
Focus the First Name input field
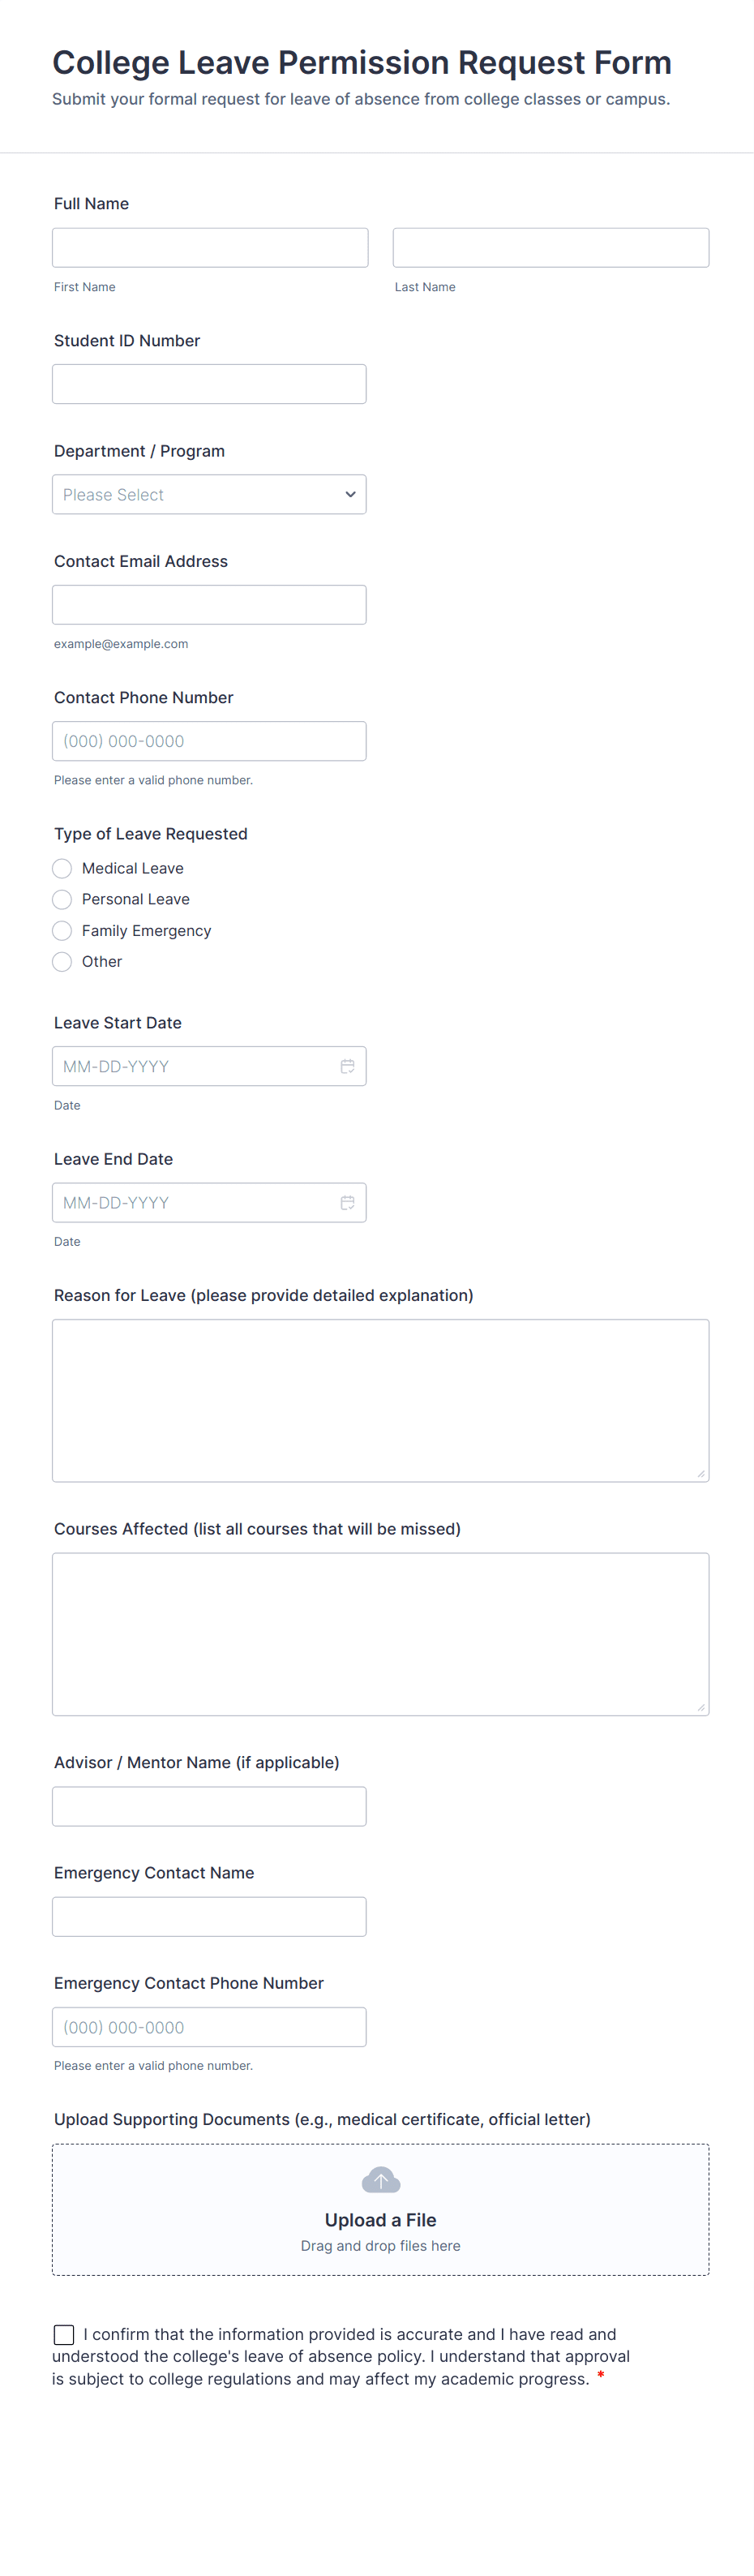(210, 247)
